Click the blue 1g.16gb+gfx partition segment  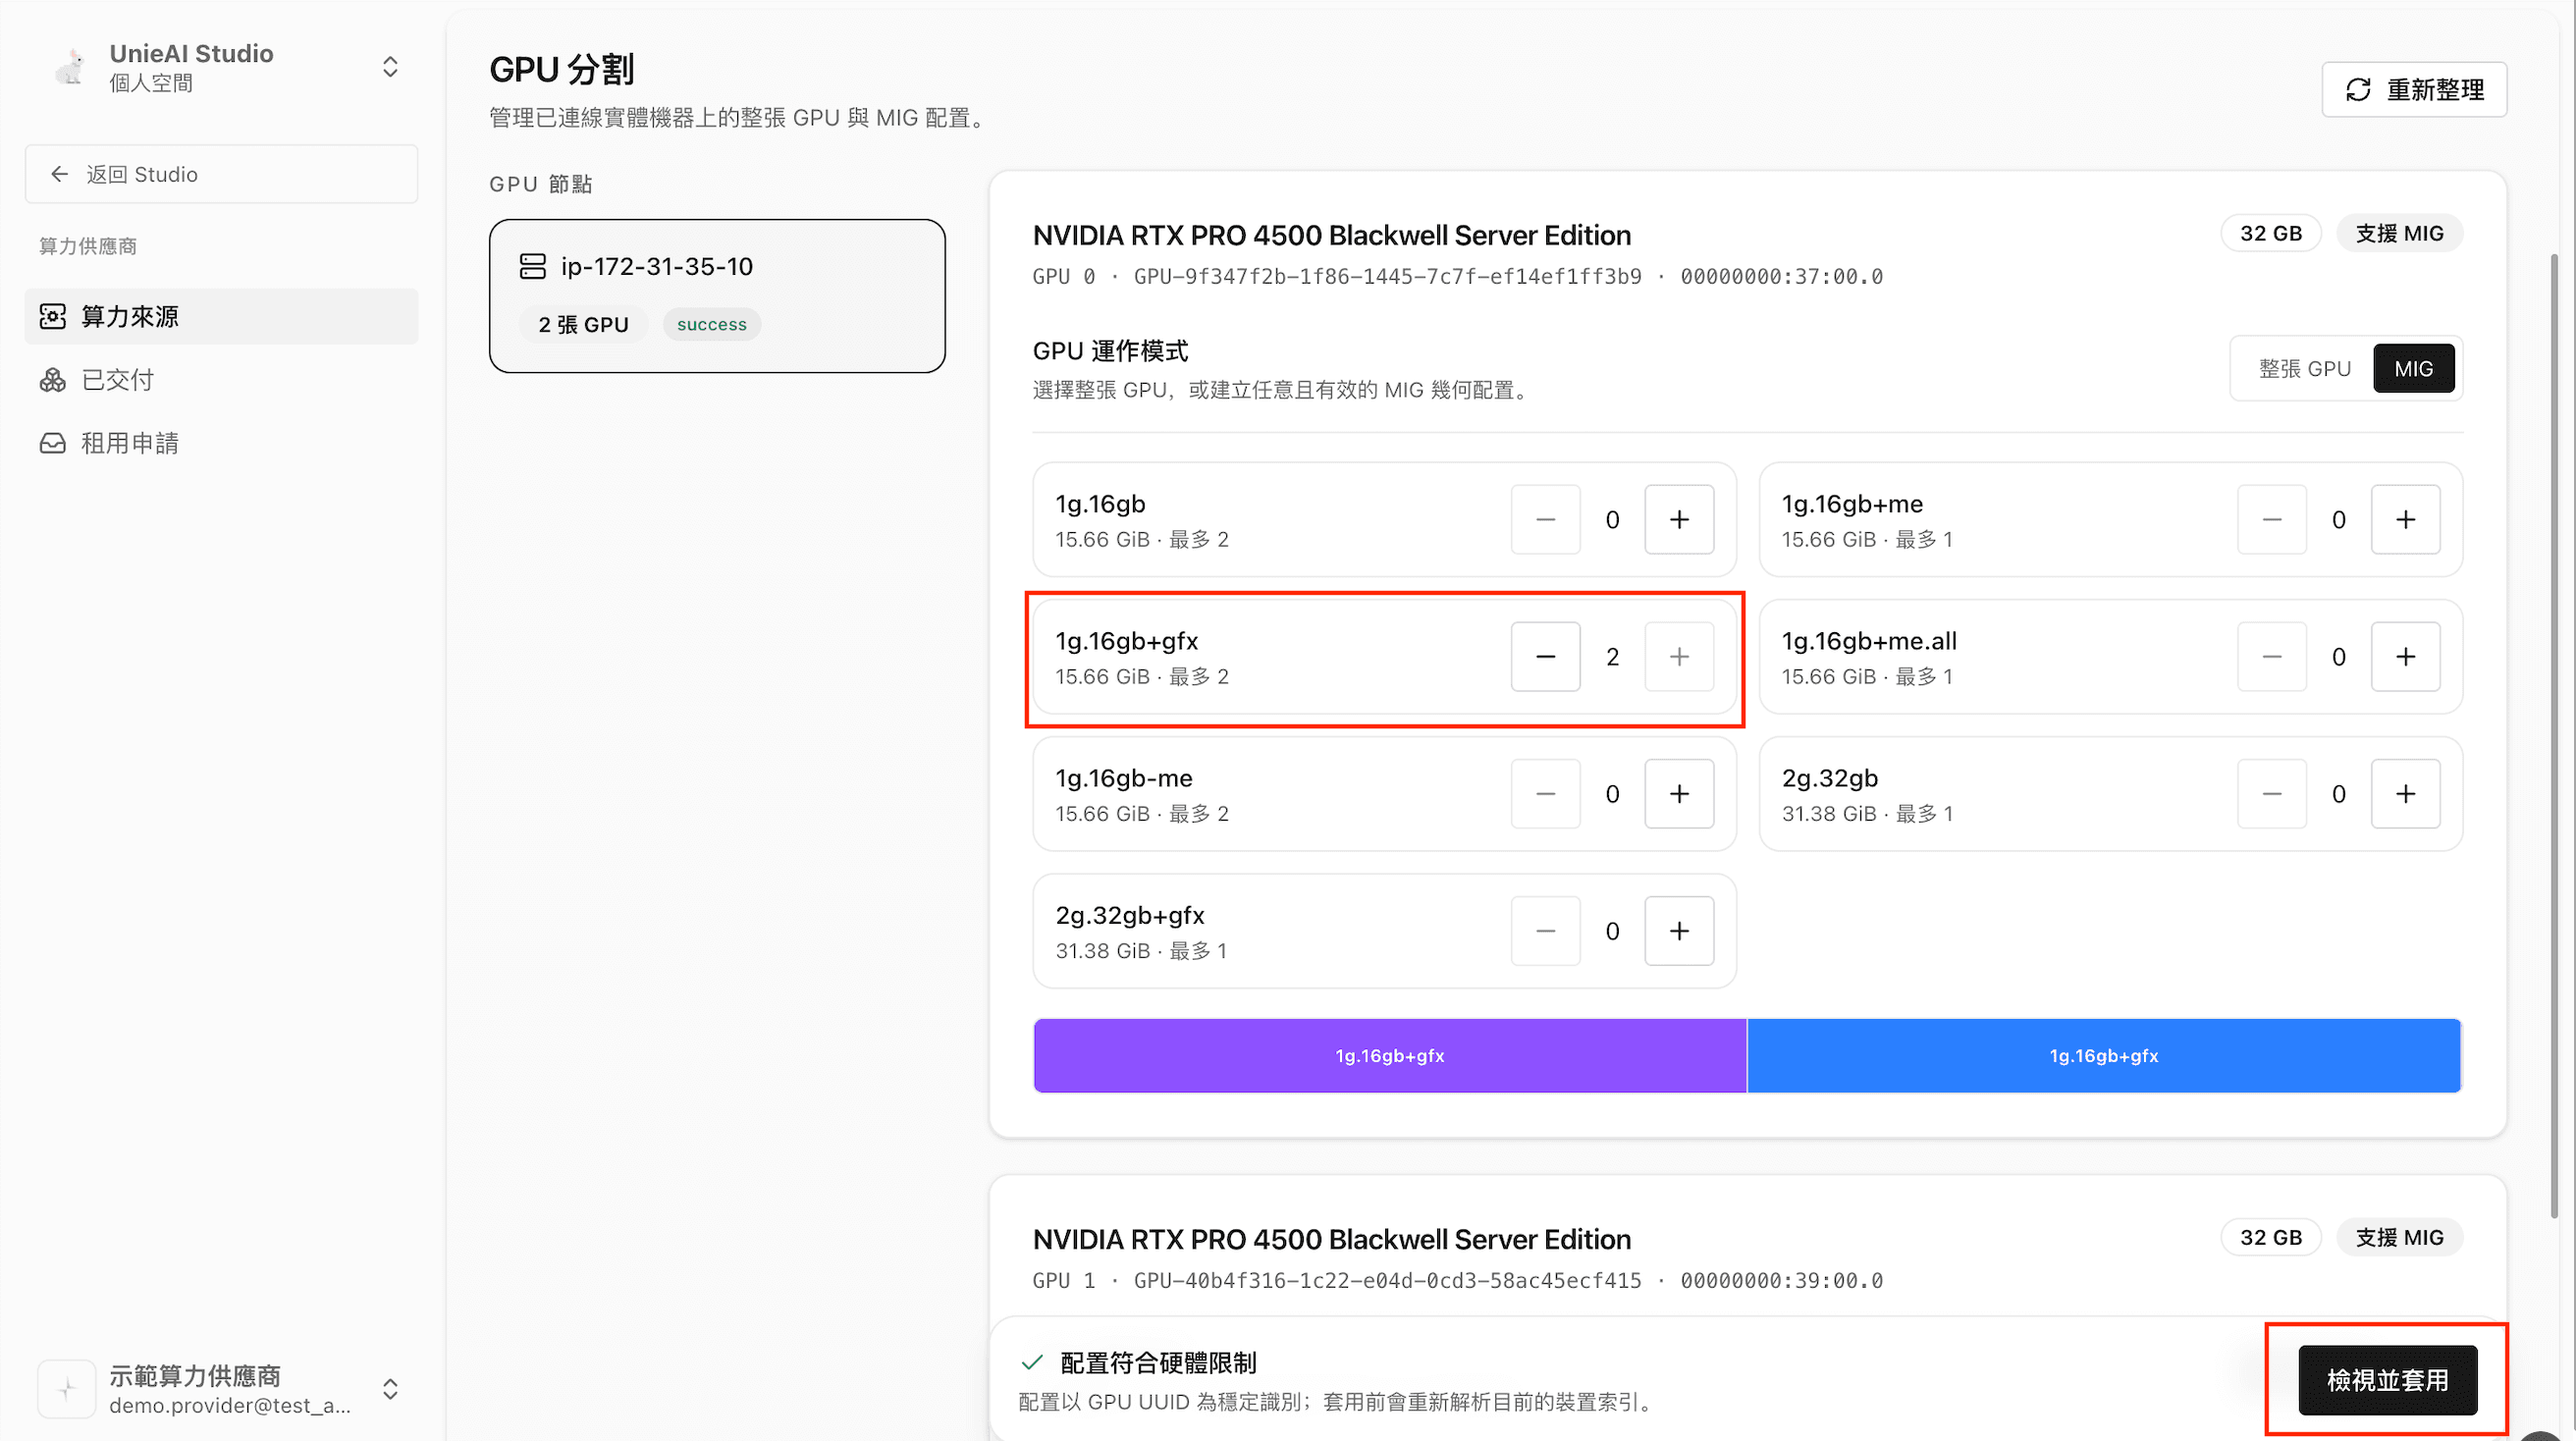[x=2103, y=1056]
